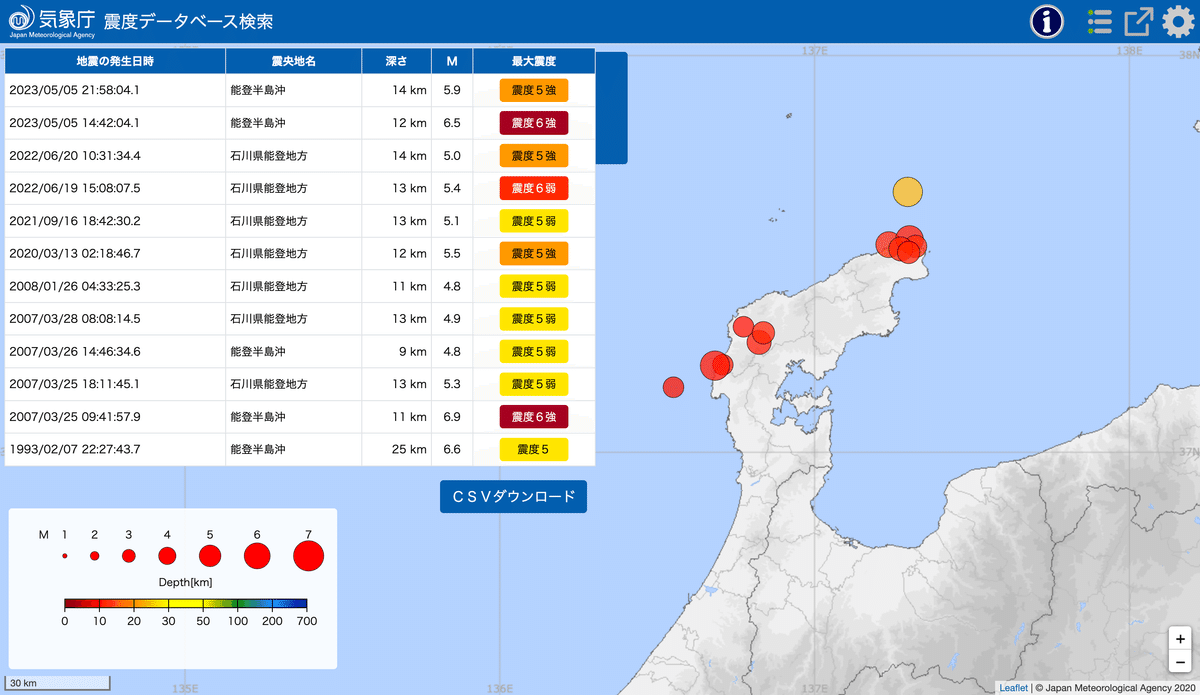This screenshot has width=1200, height=695.
Task: Click the 震度6強 badge for the 2023/05/05 quake
Action: 533,122
